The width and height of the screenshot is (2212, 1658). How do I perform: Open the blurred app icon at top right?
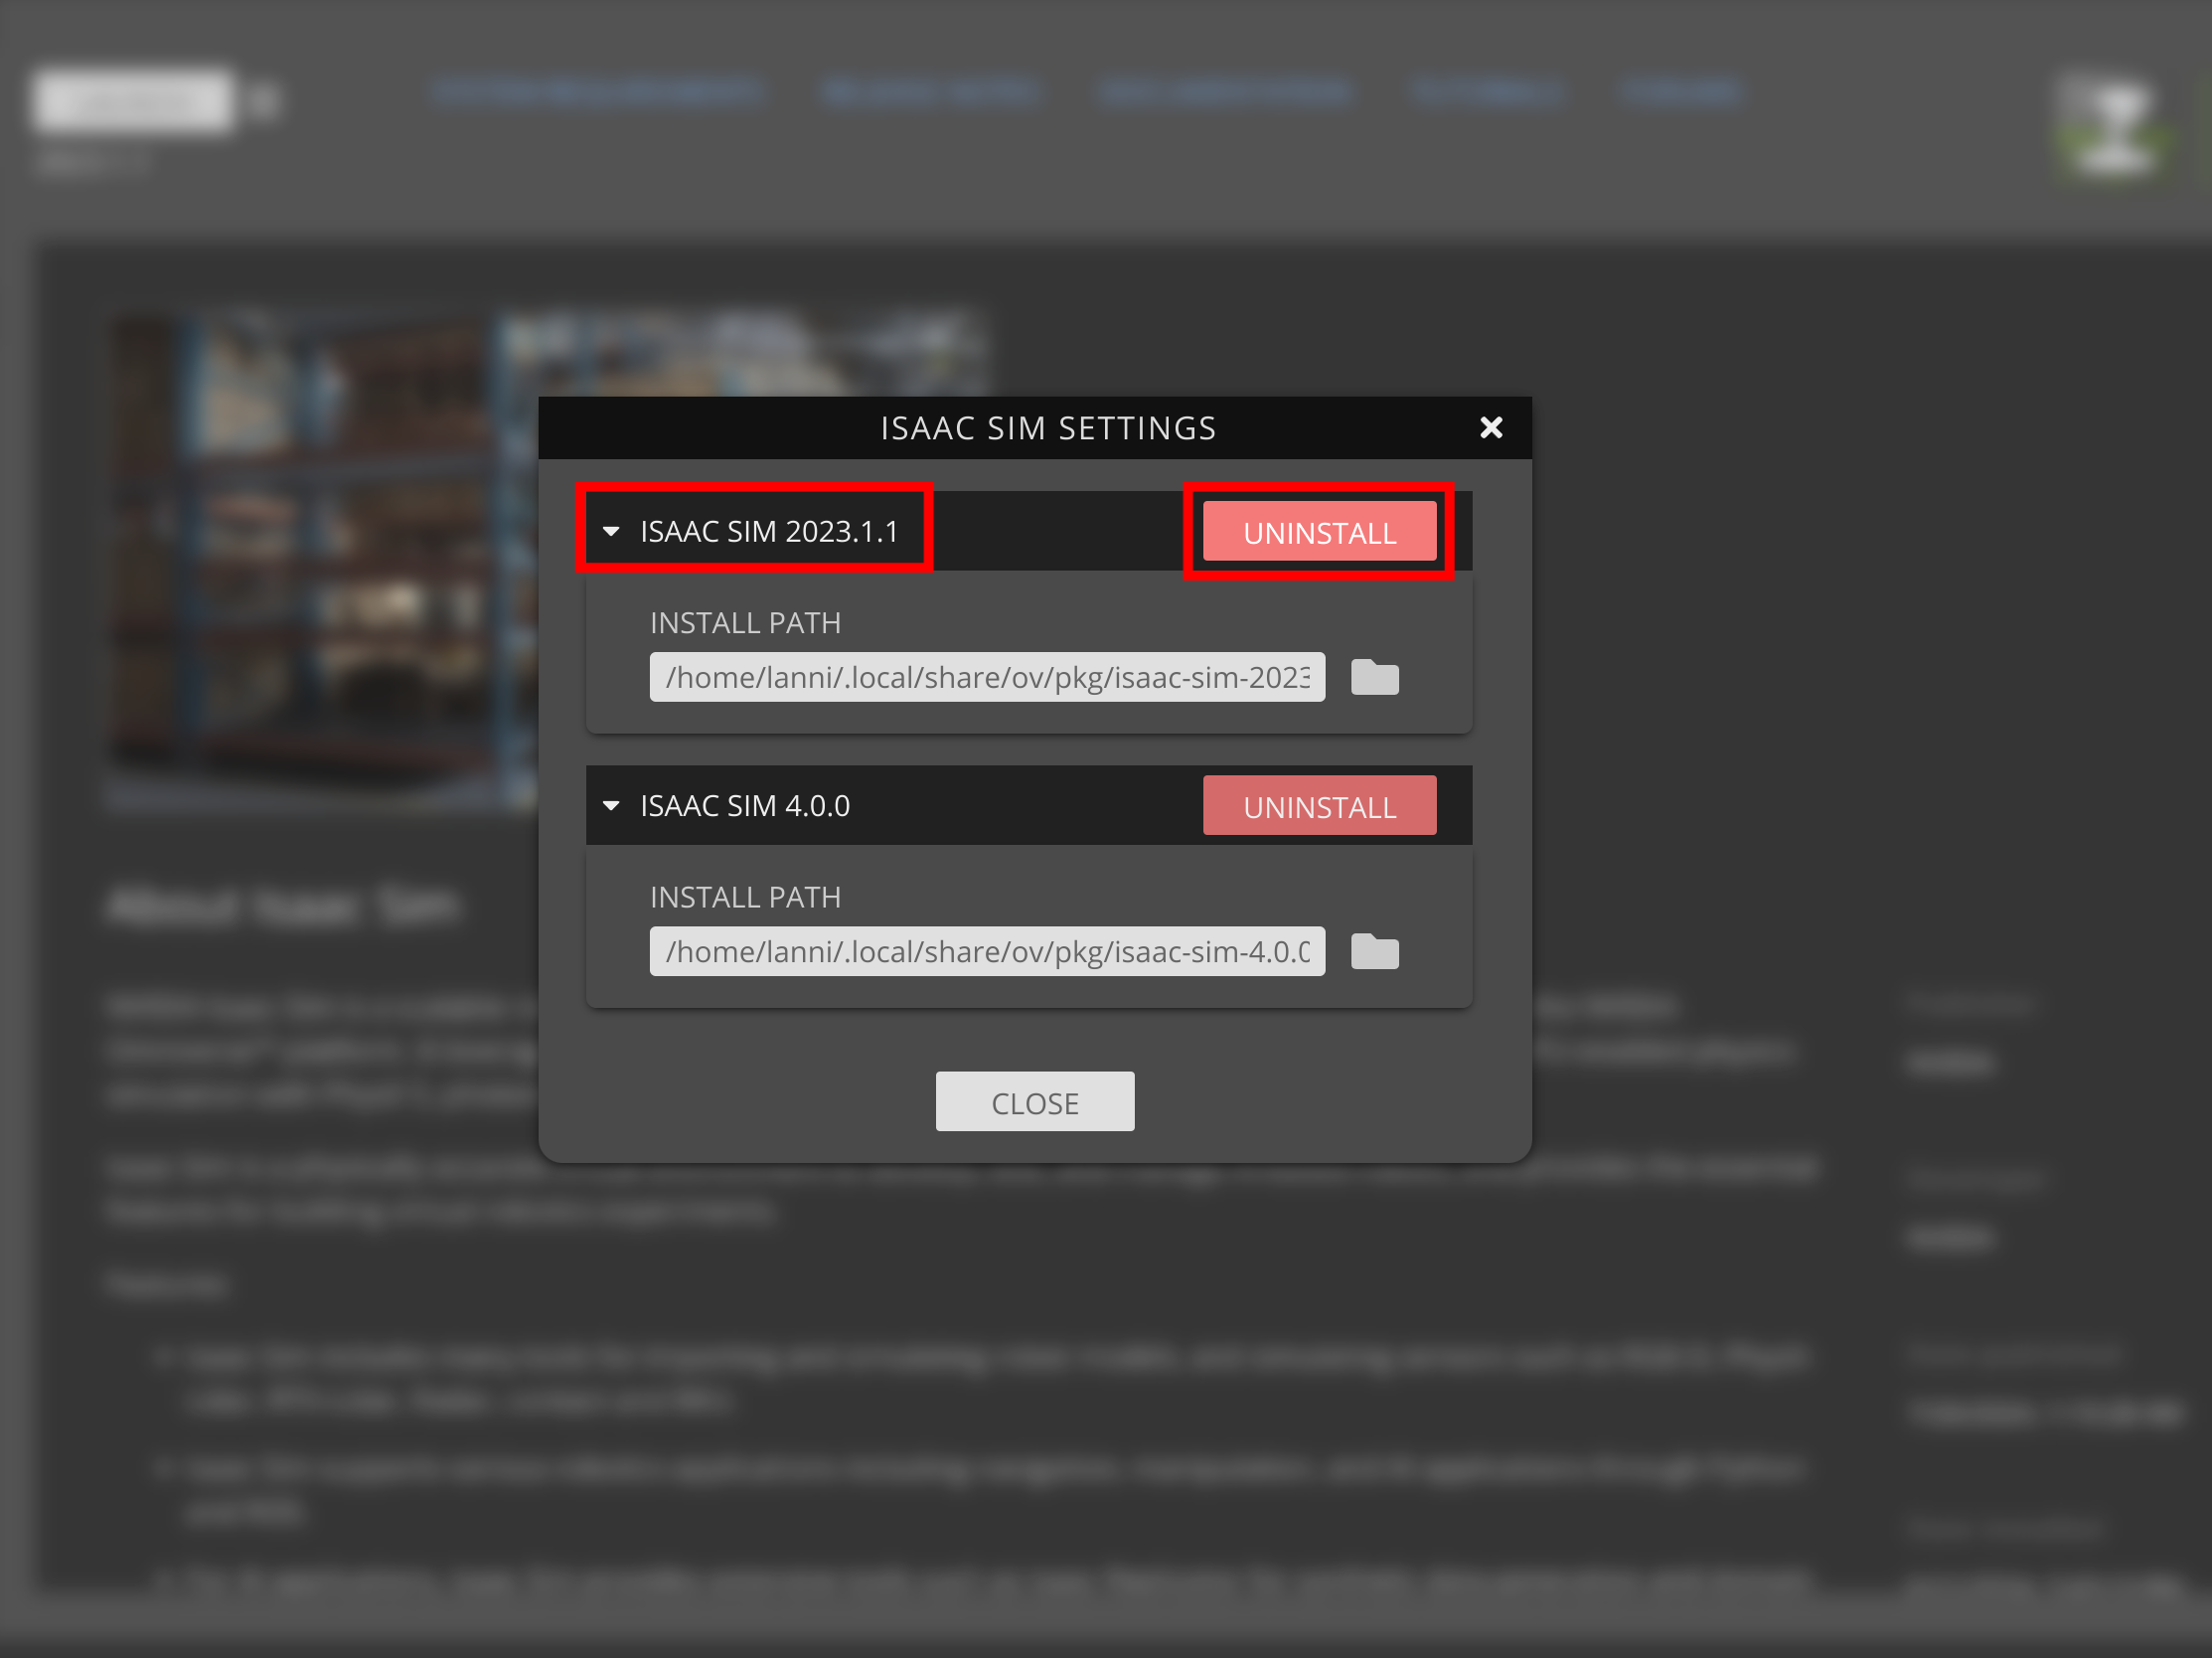click(x=2110, y=128)
